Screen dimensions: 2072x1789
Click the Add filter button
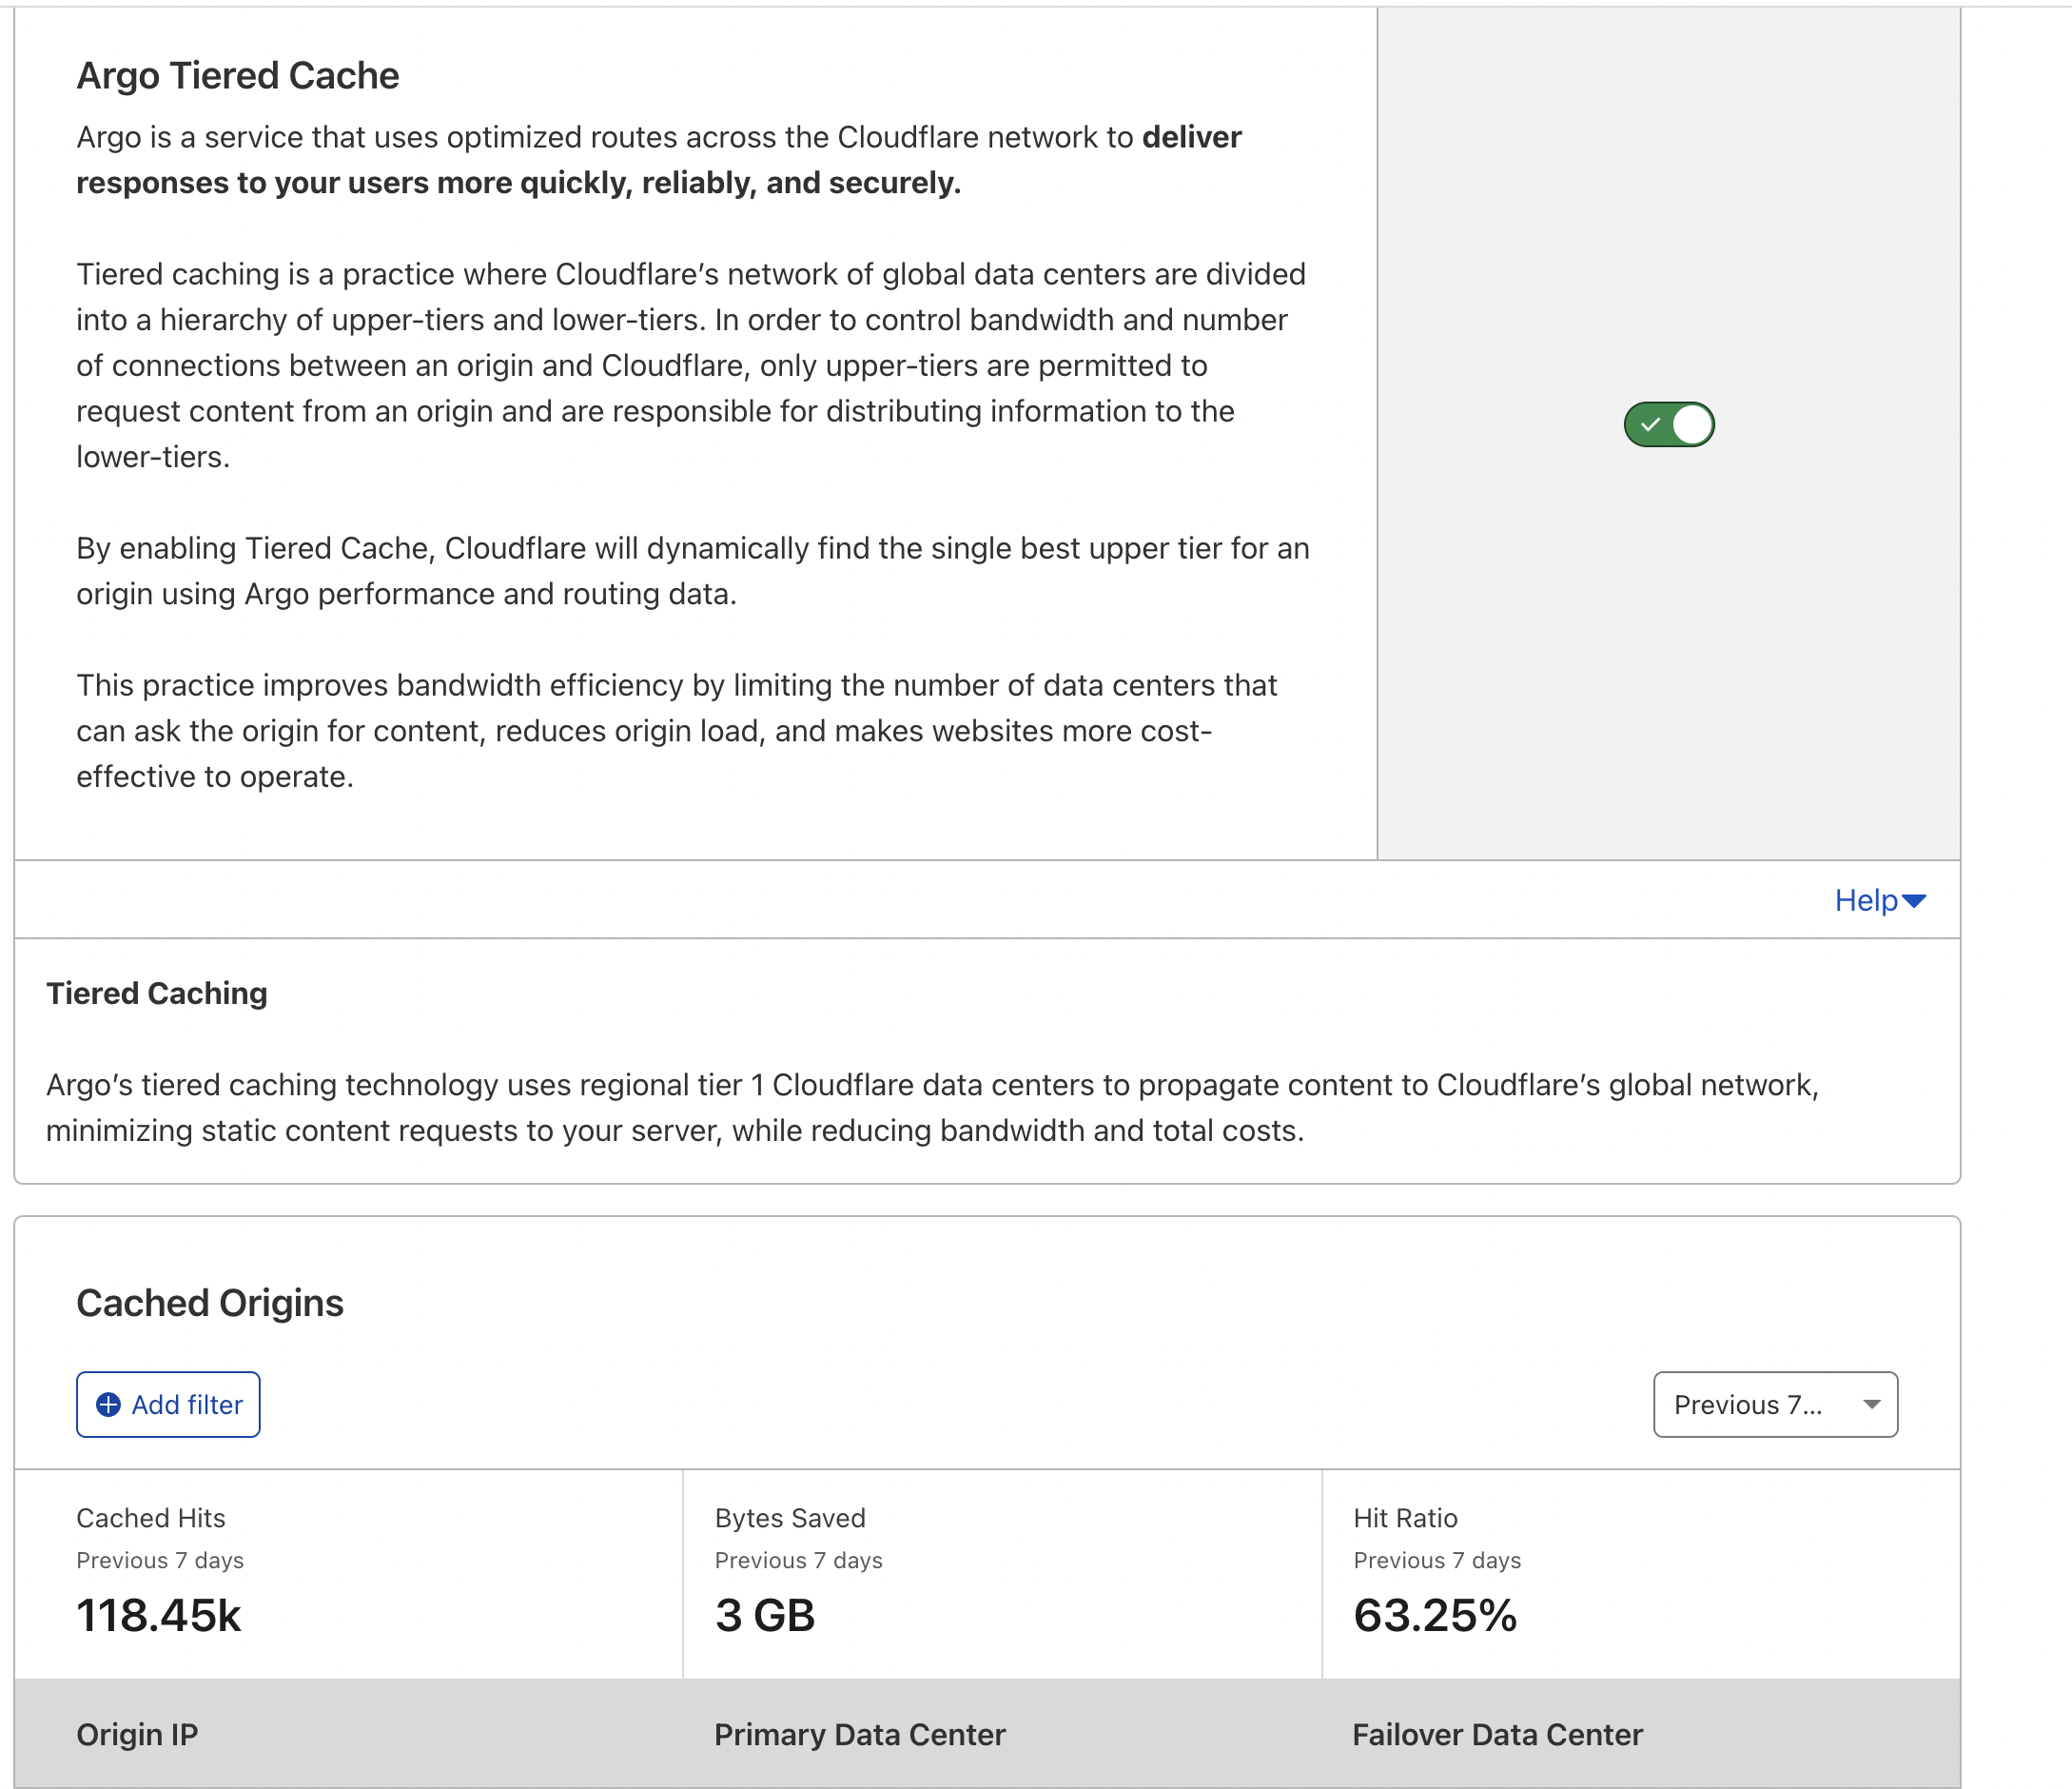(x=168, y=1404)
